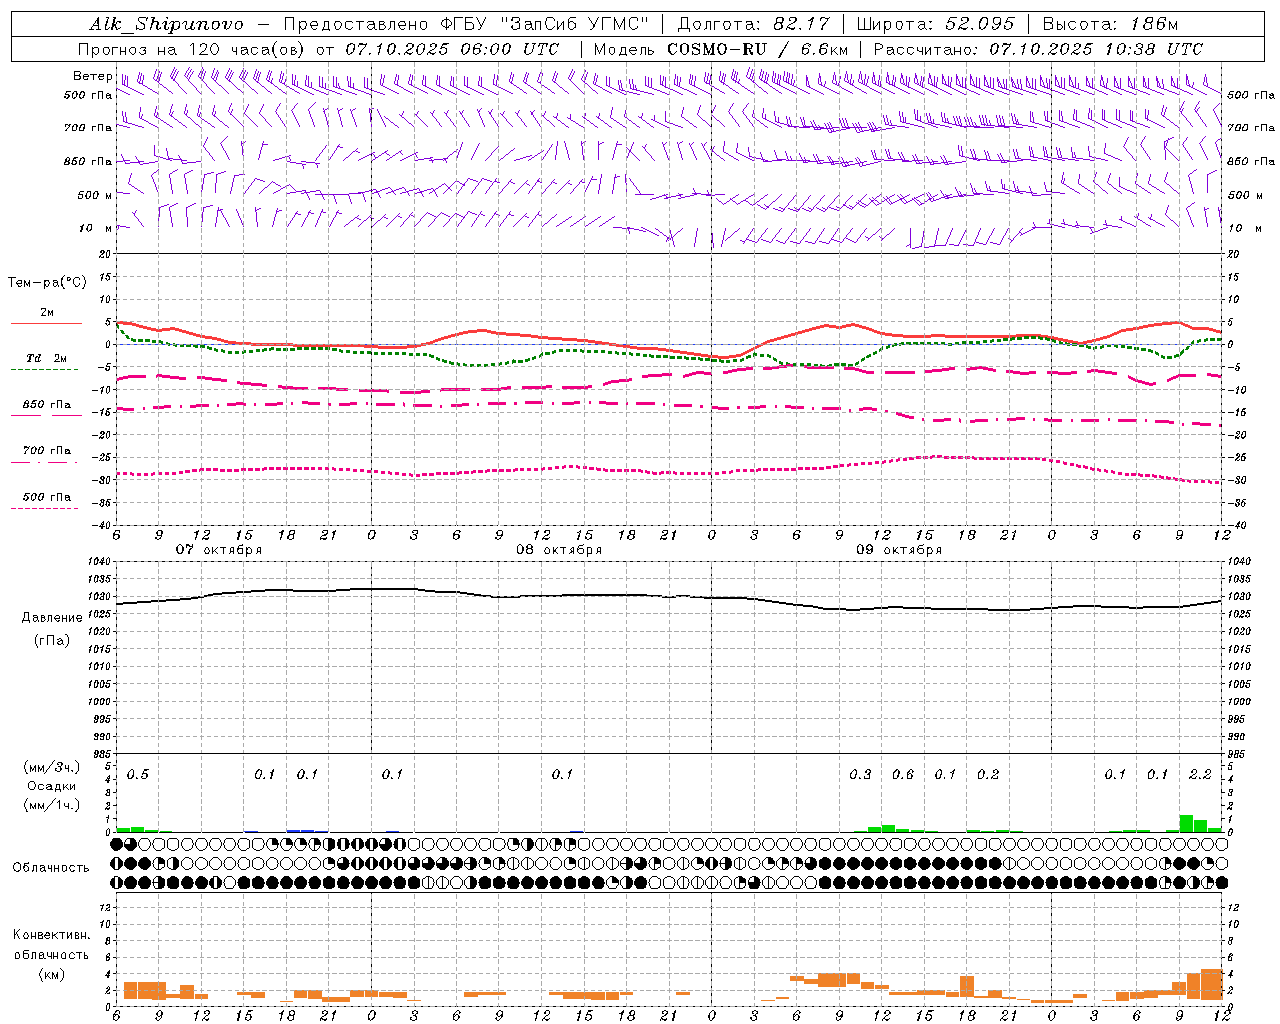1280x1024 pixels.
Task: Click the station name Alk_Shipunovo in the header
Action: [x=166, y=24]
